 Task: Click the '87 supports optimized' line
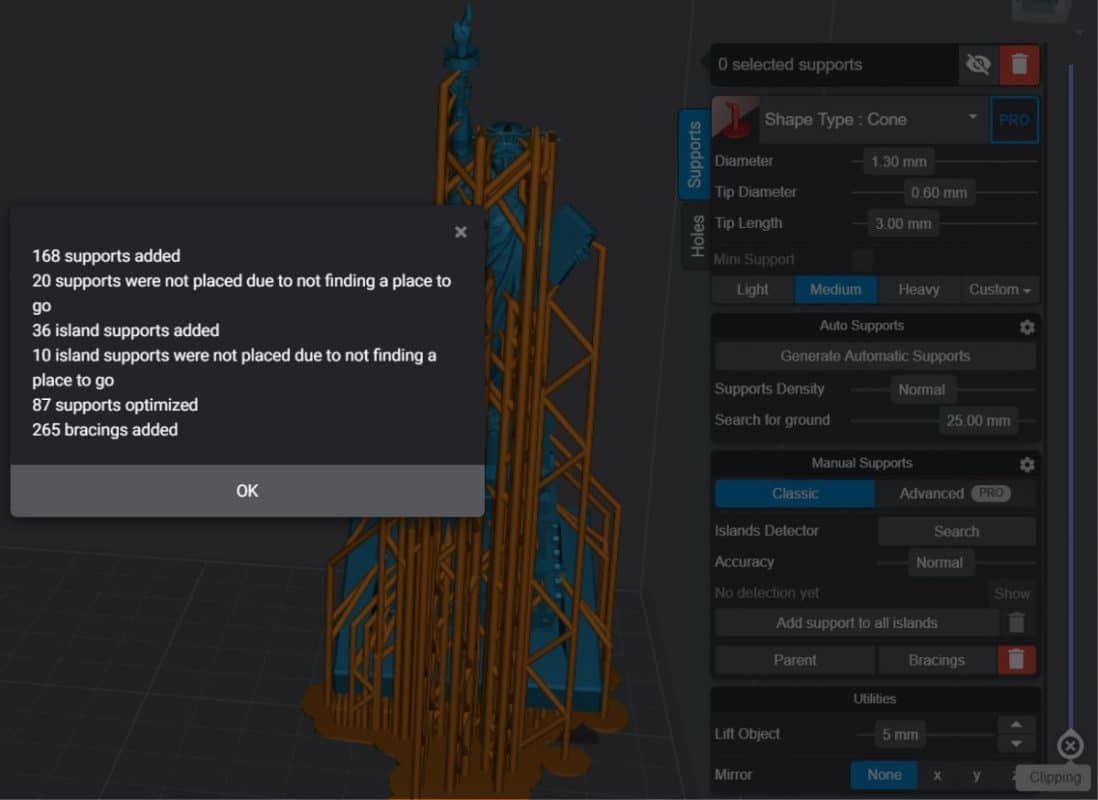click(x=115, y=405)
